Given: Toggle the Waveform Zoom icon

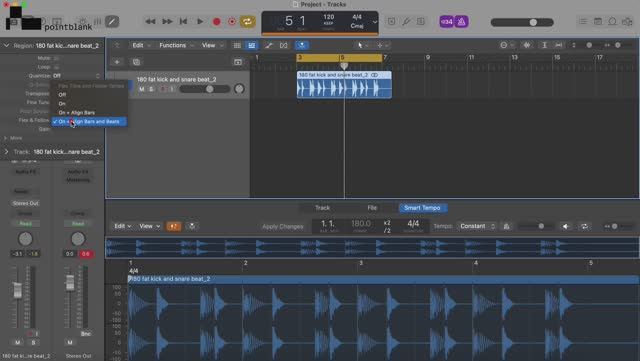Looking at the screenshot, I should 527,45.
